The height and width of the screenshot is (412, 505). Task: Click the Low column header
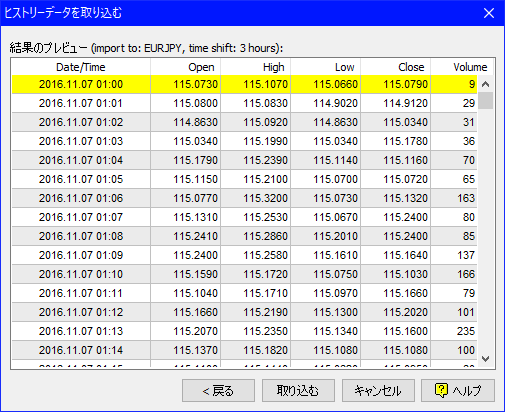325,67
